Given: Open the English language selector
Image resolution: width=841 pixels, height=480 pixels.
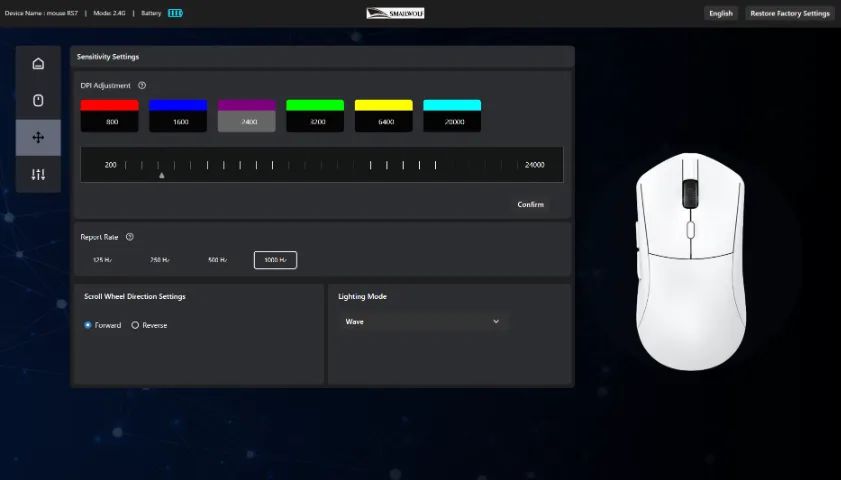Looking at the screenshot, I should [721, 13].
